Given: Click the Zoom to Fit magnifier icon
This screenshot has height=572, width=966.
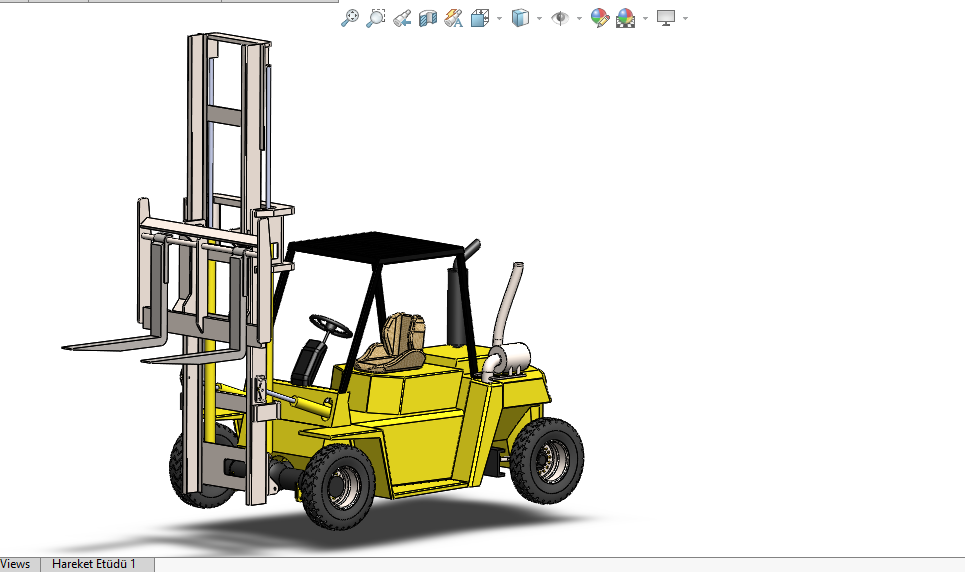Looking at the screenshot, I should click(x=350, y=17).
